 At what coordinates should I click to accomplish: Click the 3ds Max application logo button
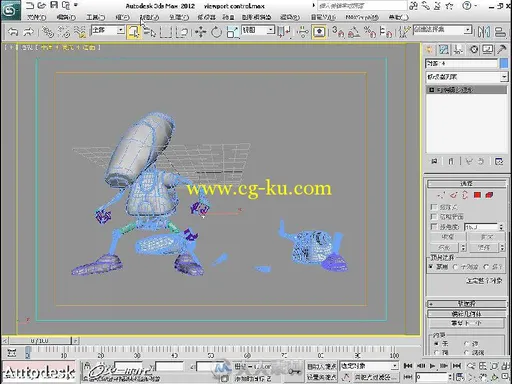click(x=10, y=11)
